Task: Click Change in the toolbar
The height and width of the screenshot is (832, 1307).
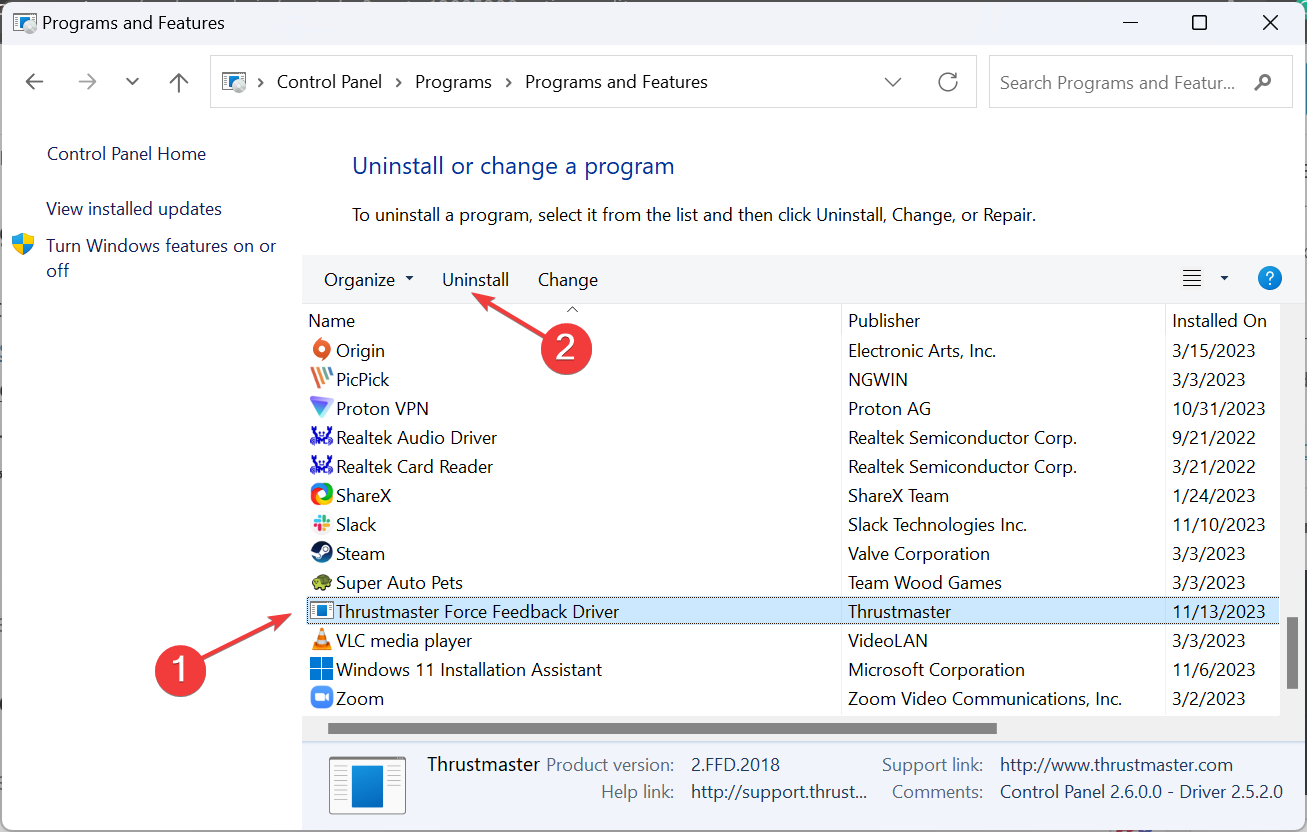Action: [x=568, y=280]
